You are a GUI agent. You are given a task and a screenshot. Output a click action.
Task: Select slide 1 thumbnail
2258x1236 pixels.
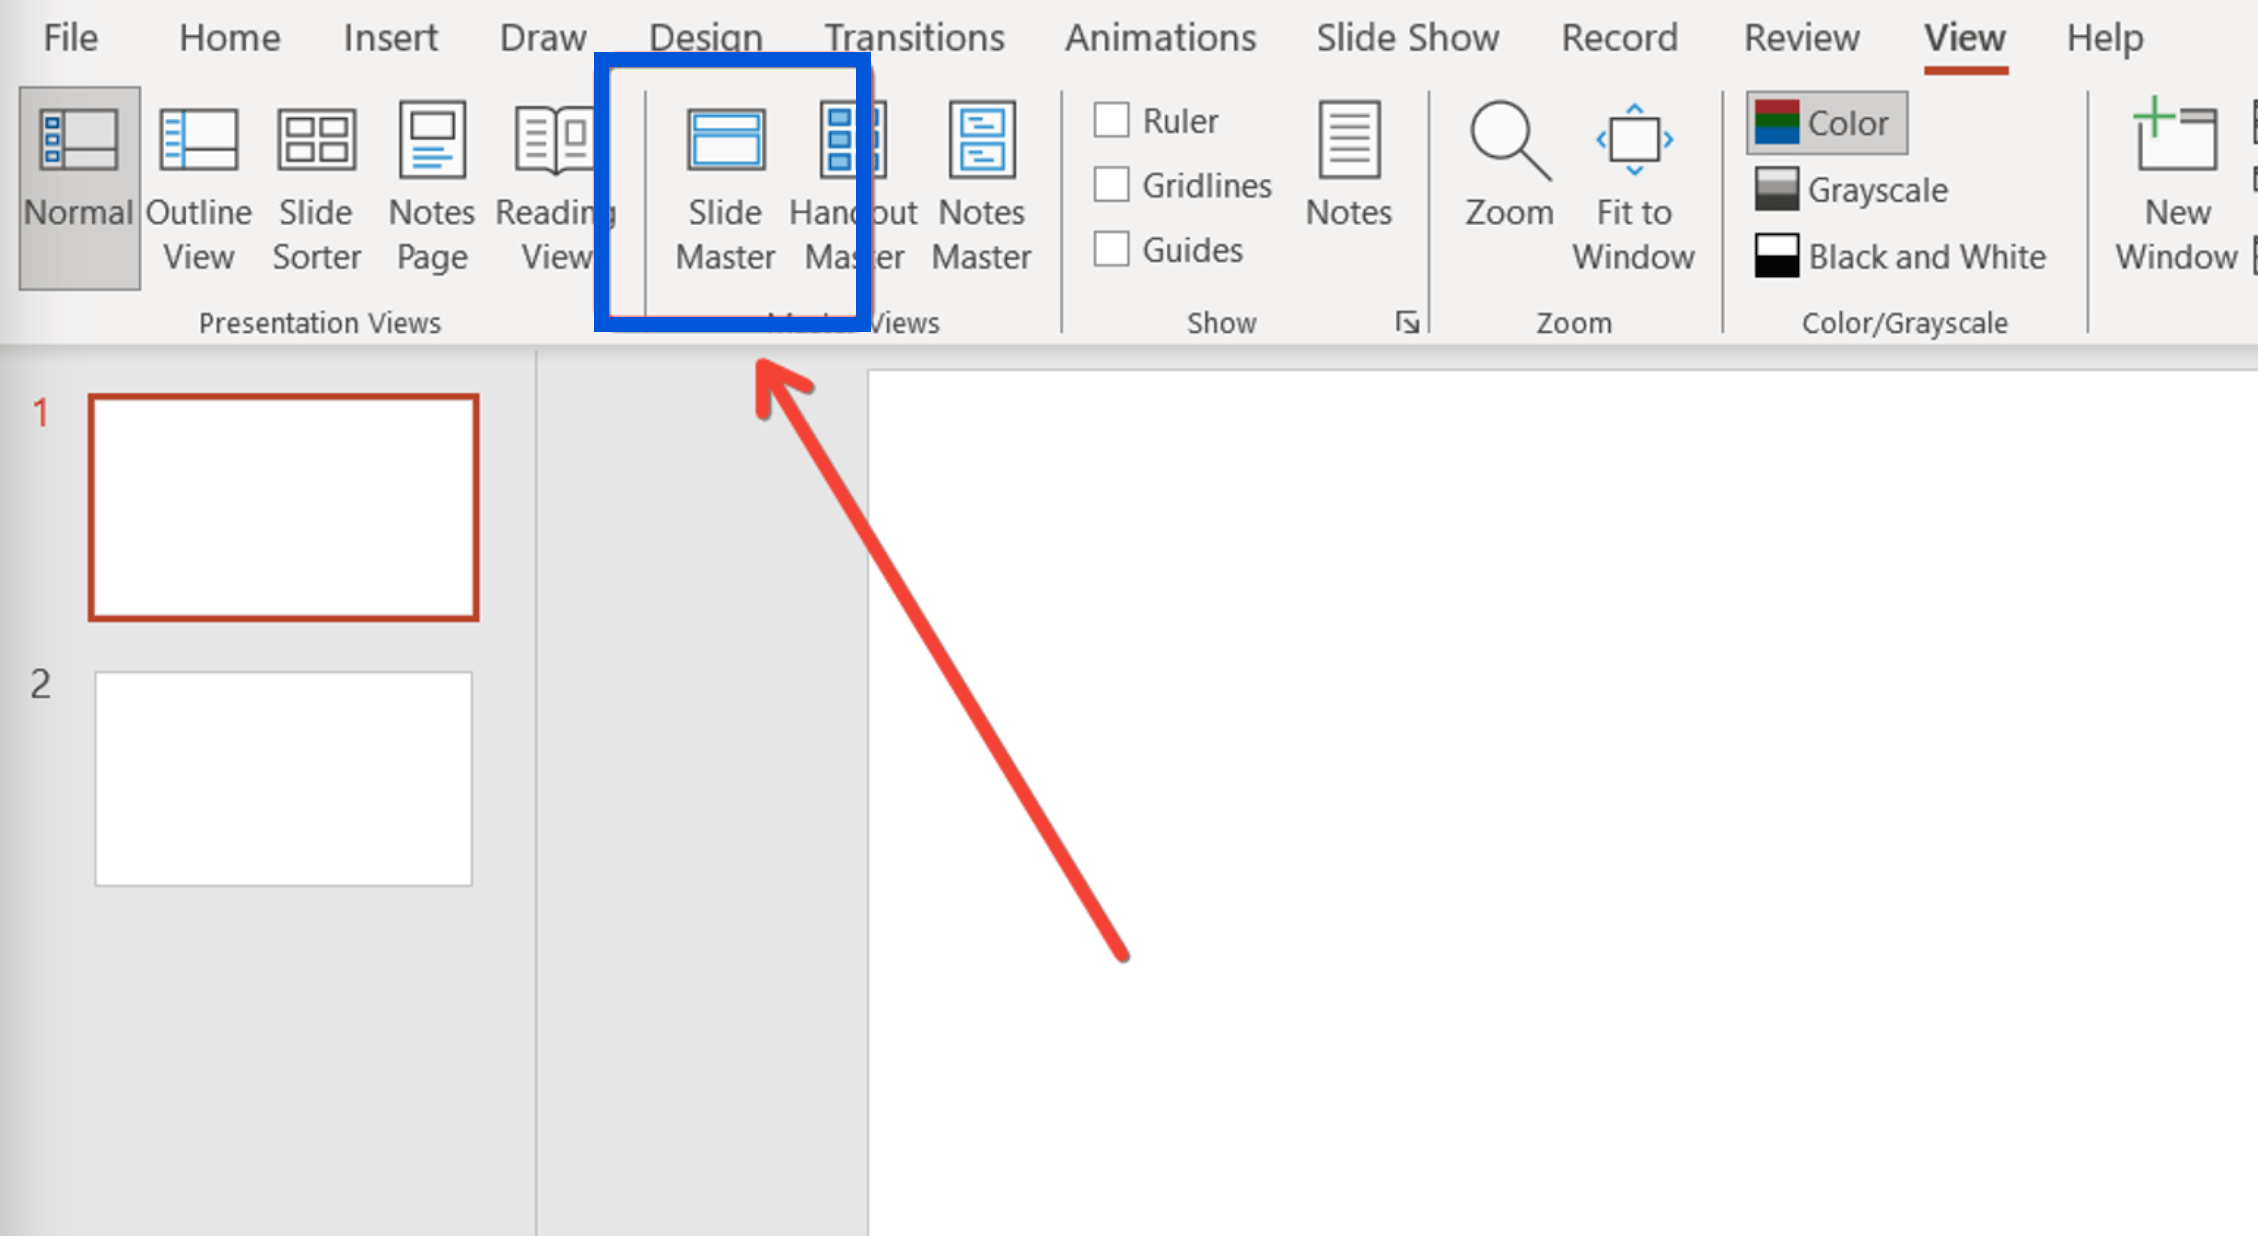[x=284, y=507]
